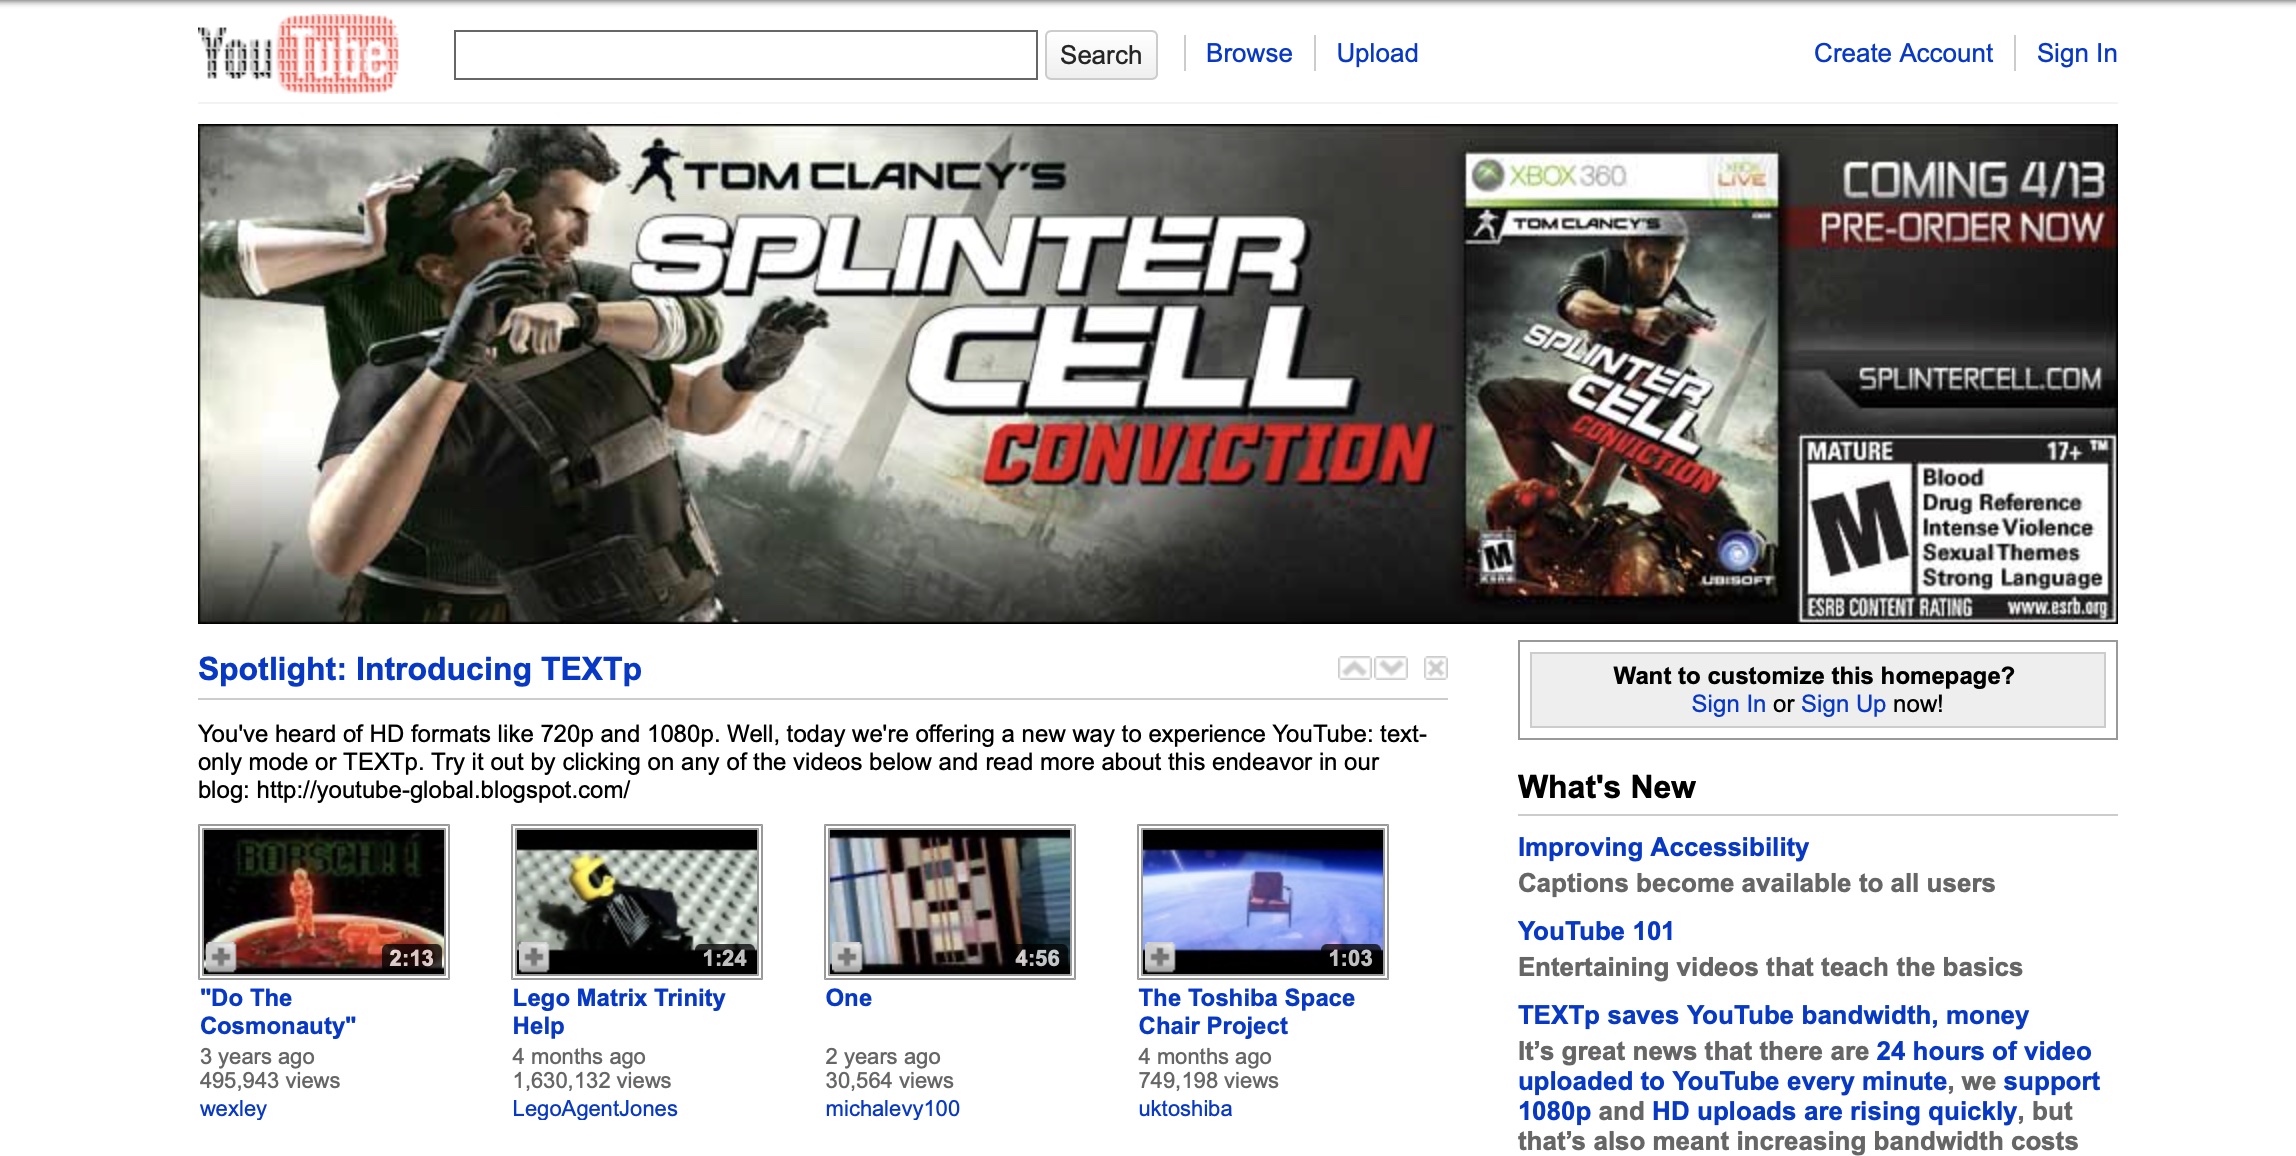Click 'Entertaining videos that teach the basics' text
The width and height of the screenshot is (2296, 1156).
click(x=1770, y=967)
